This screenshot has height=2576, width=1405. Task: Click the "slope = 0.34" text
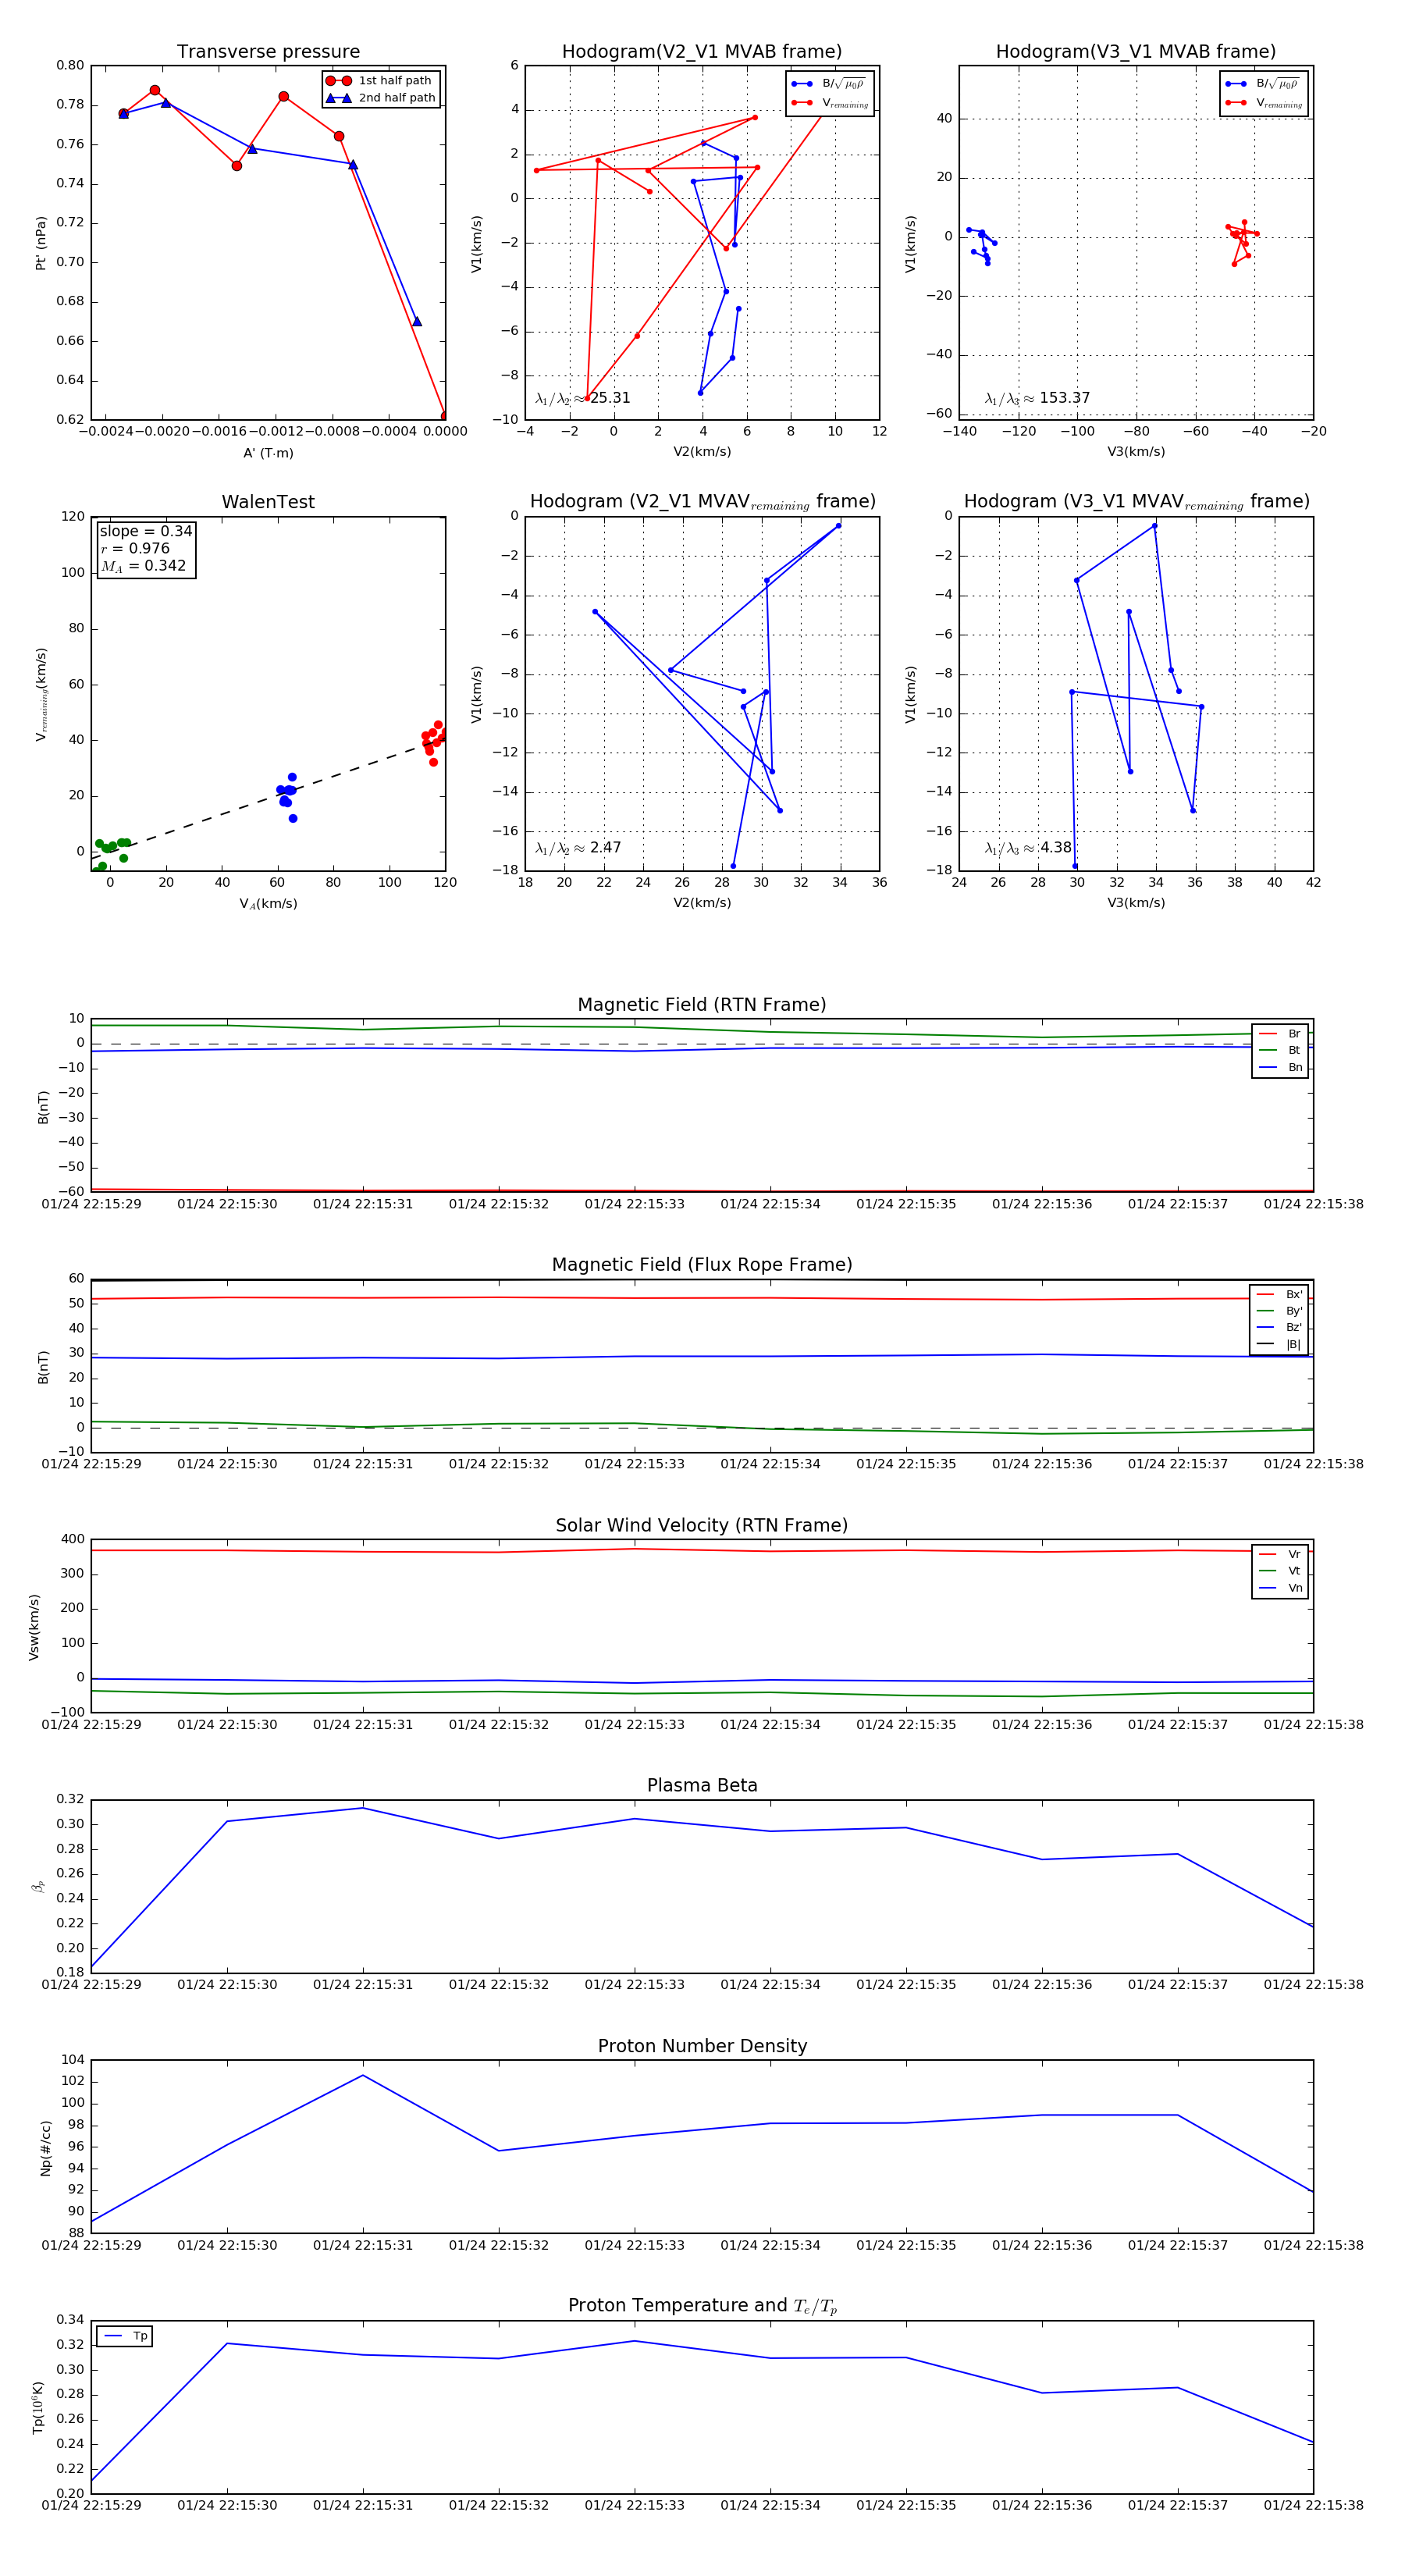click(146, 531)
